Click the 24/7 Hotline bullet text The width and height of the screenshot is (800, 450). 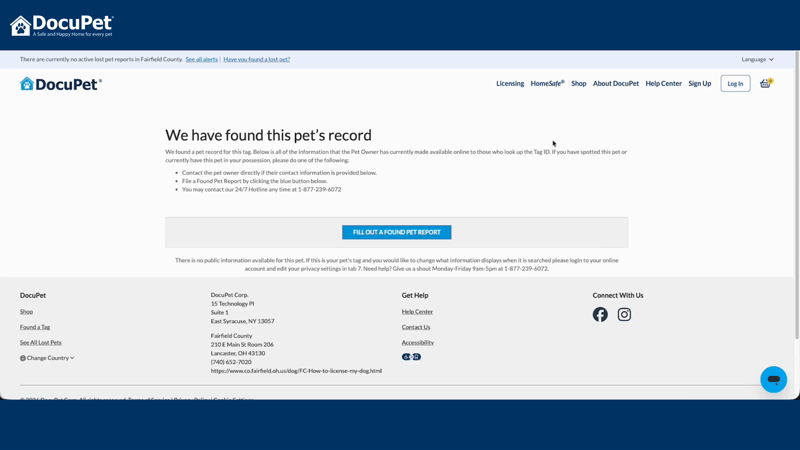[x=261, y=189]
